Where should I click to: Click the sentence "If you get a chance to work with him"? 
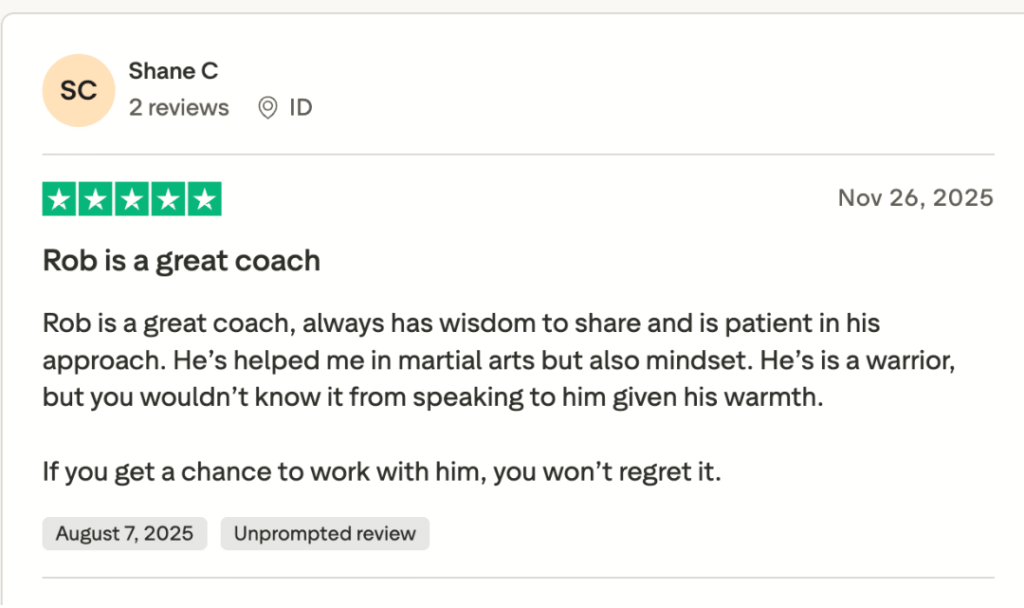[265, 470]
